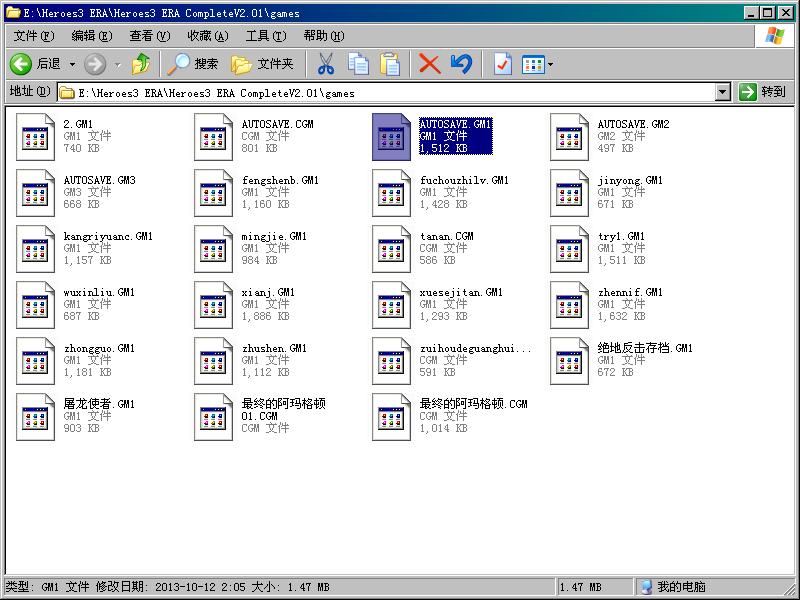This screenshot has width=800, height=600.
Task: Open the 工具(T) menu
Action: coord(265,36)
